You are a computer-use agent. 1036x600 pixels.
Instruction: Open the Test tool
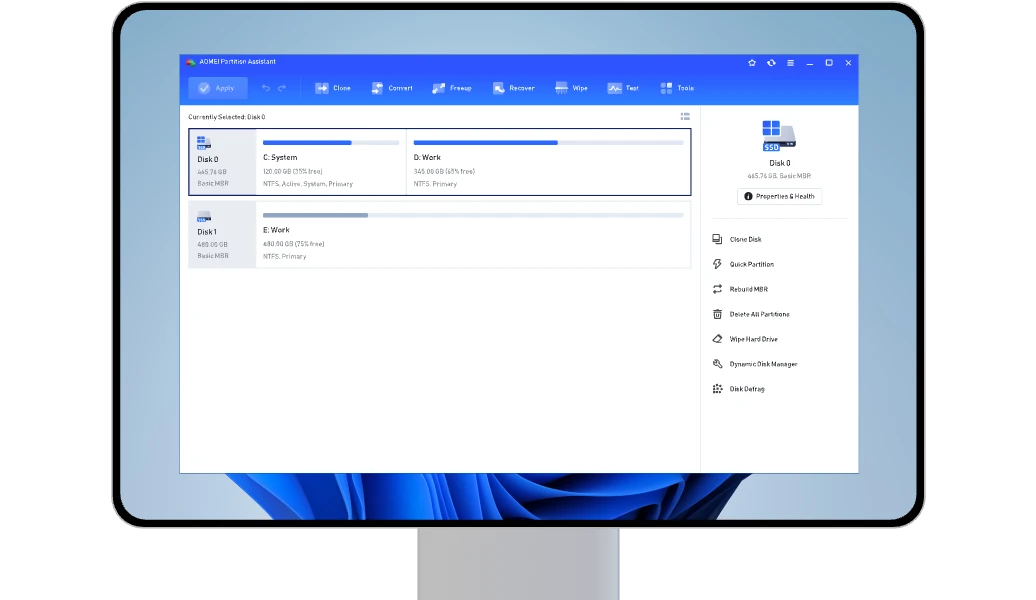click(x=614, y=88)
